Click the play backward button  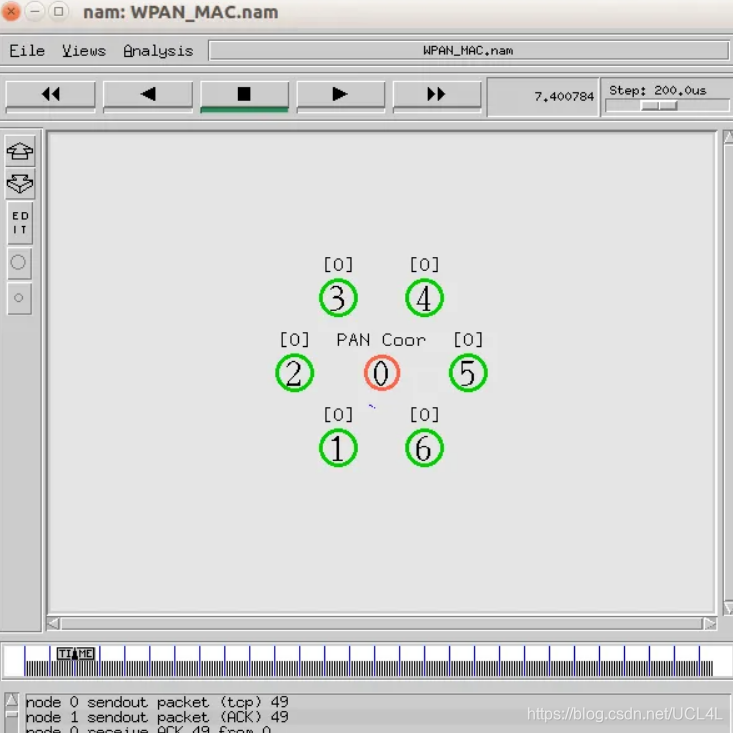148,95
